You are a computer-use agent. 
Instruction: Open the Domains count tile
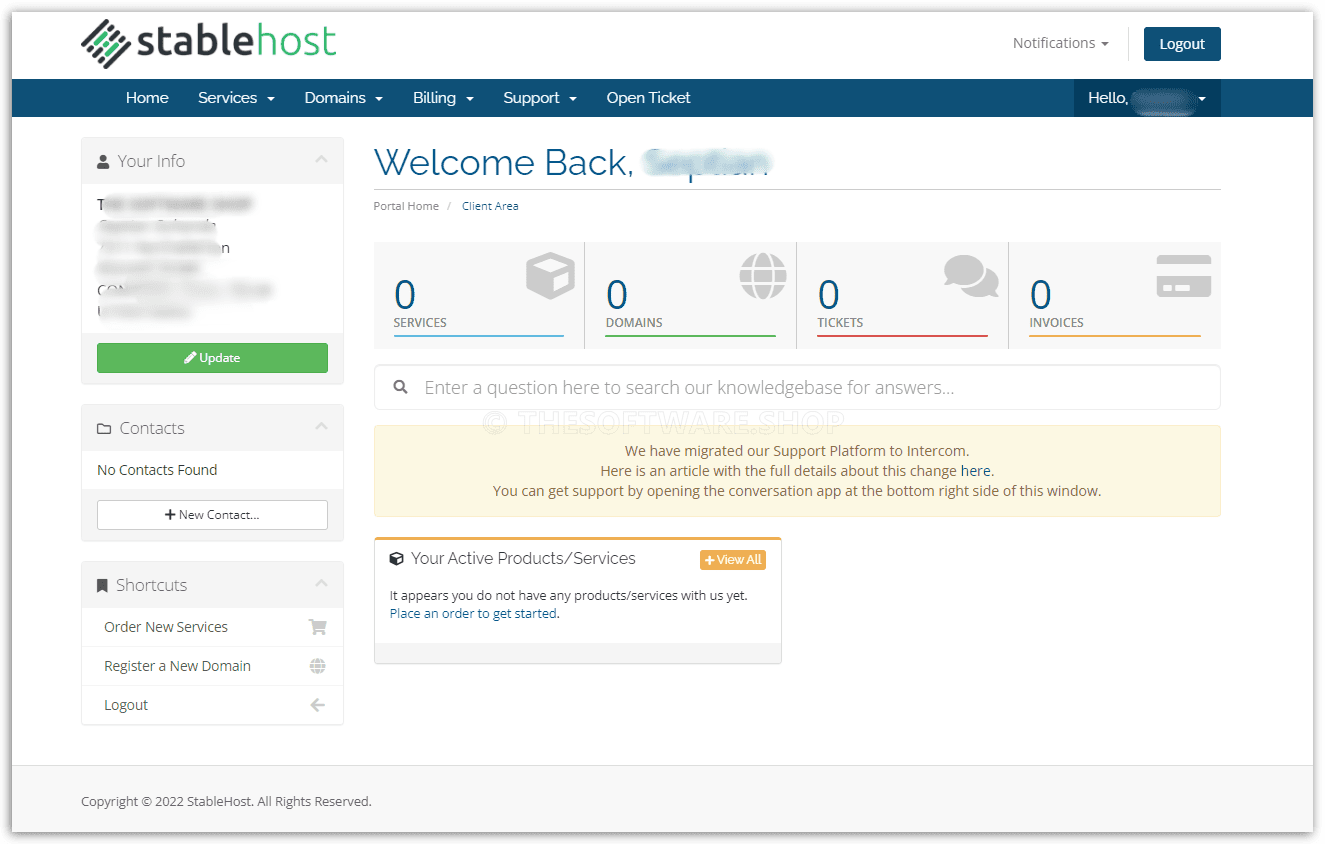click(691, 295)
